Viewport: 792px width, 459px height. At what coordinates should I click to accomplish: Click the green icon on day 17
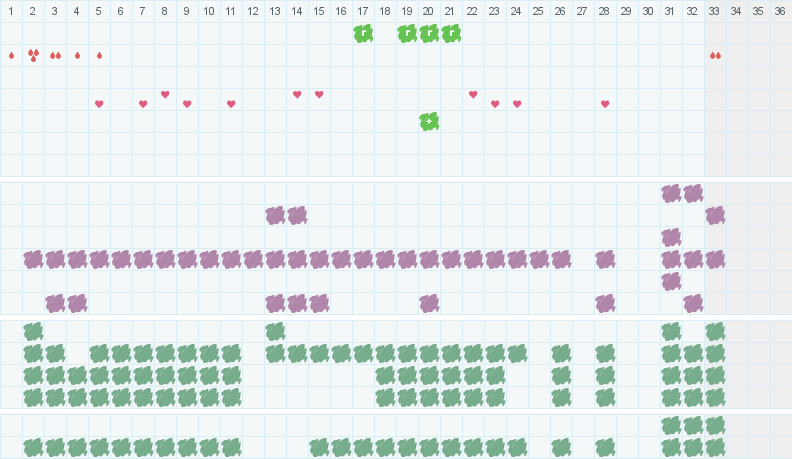point(363,33)
